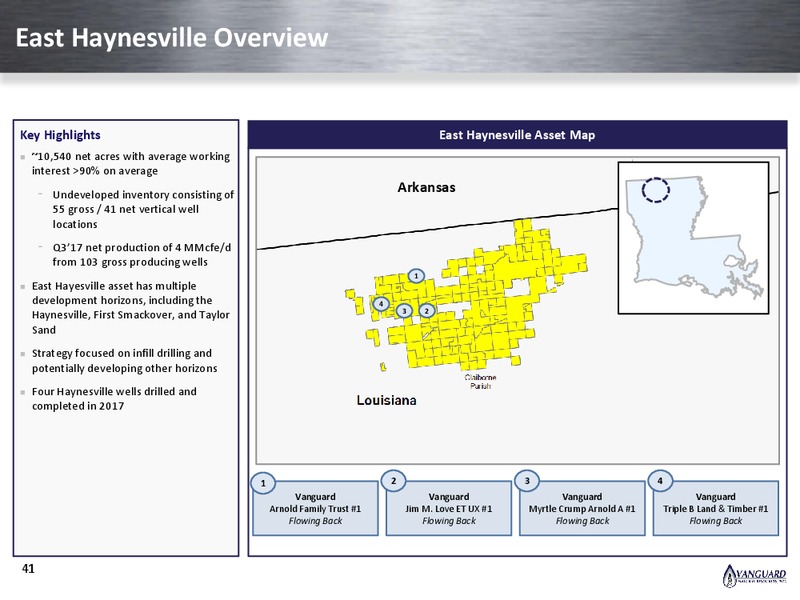Image resolution: width=800 pixels, height=600 pixels.
Task: Click the Key Highlights heading
Action: pos(60,135)
